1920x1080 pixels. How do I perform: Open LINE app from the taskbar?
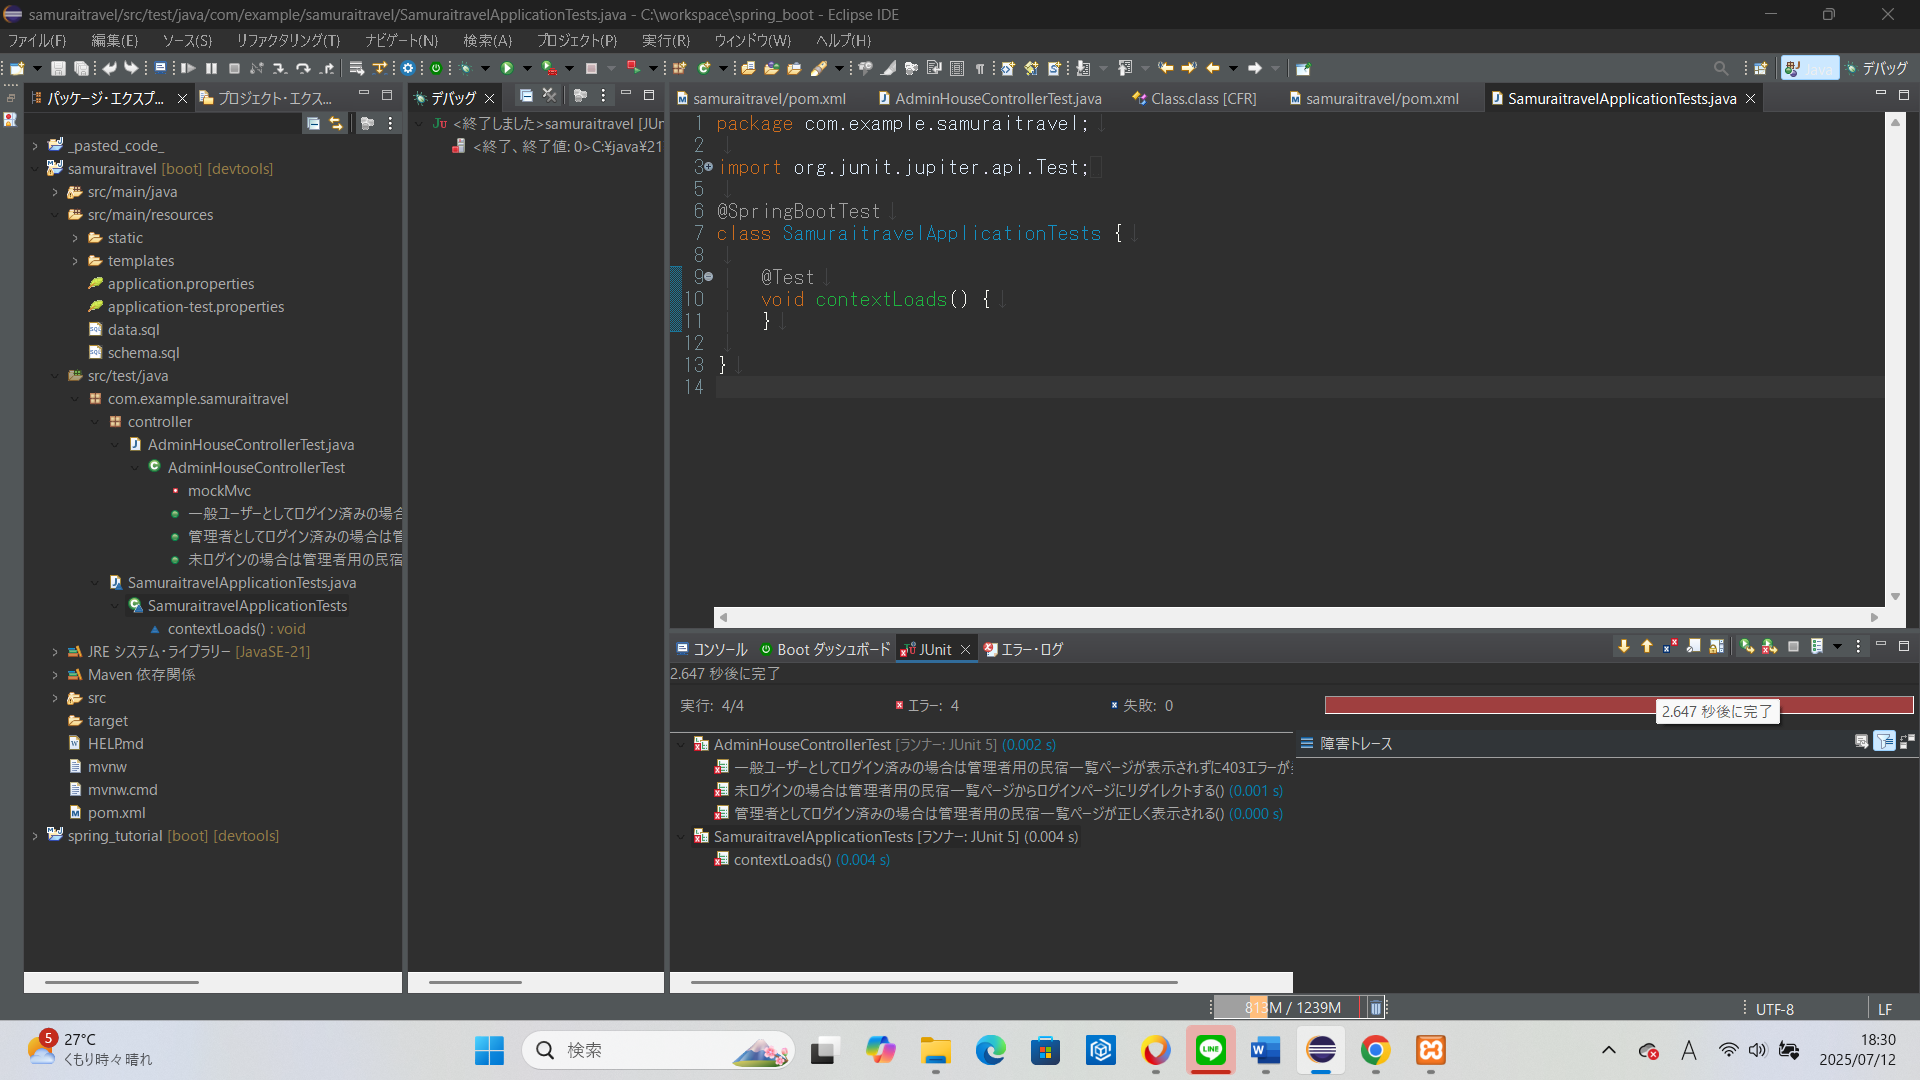pyautogui.click(x=1211, y=1050)
